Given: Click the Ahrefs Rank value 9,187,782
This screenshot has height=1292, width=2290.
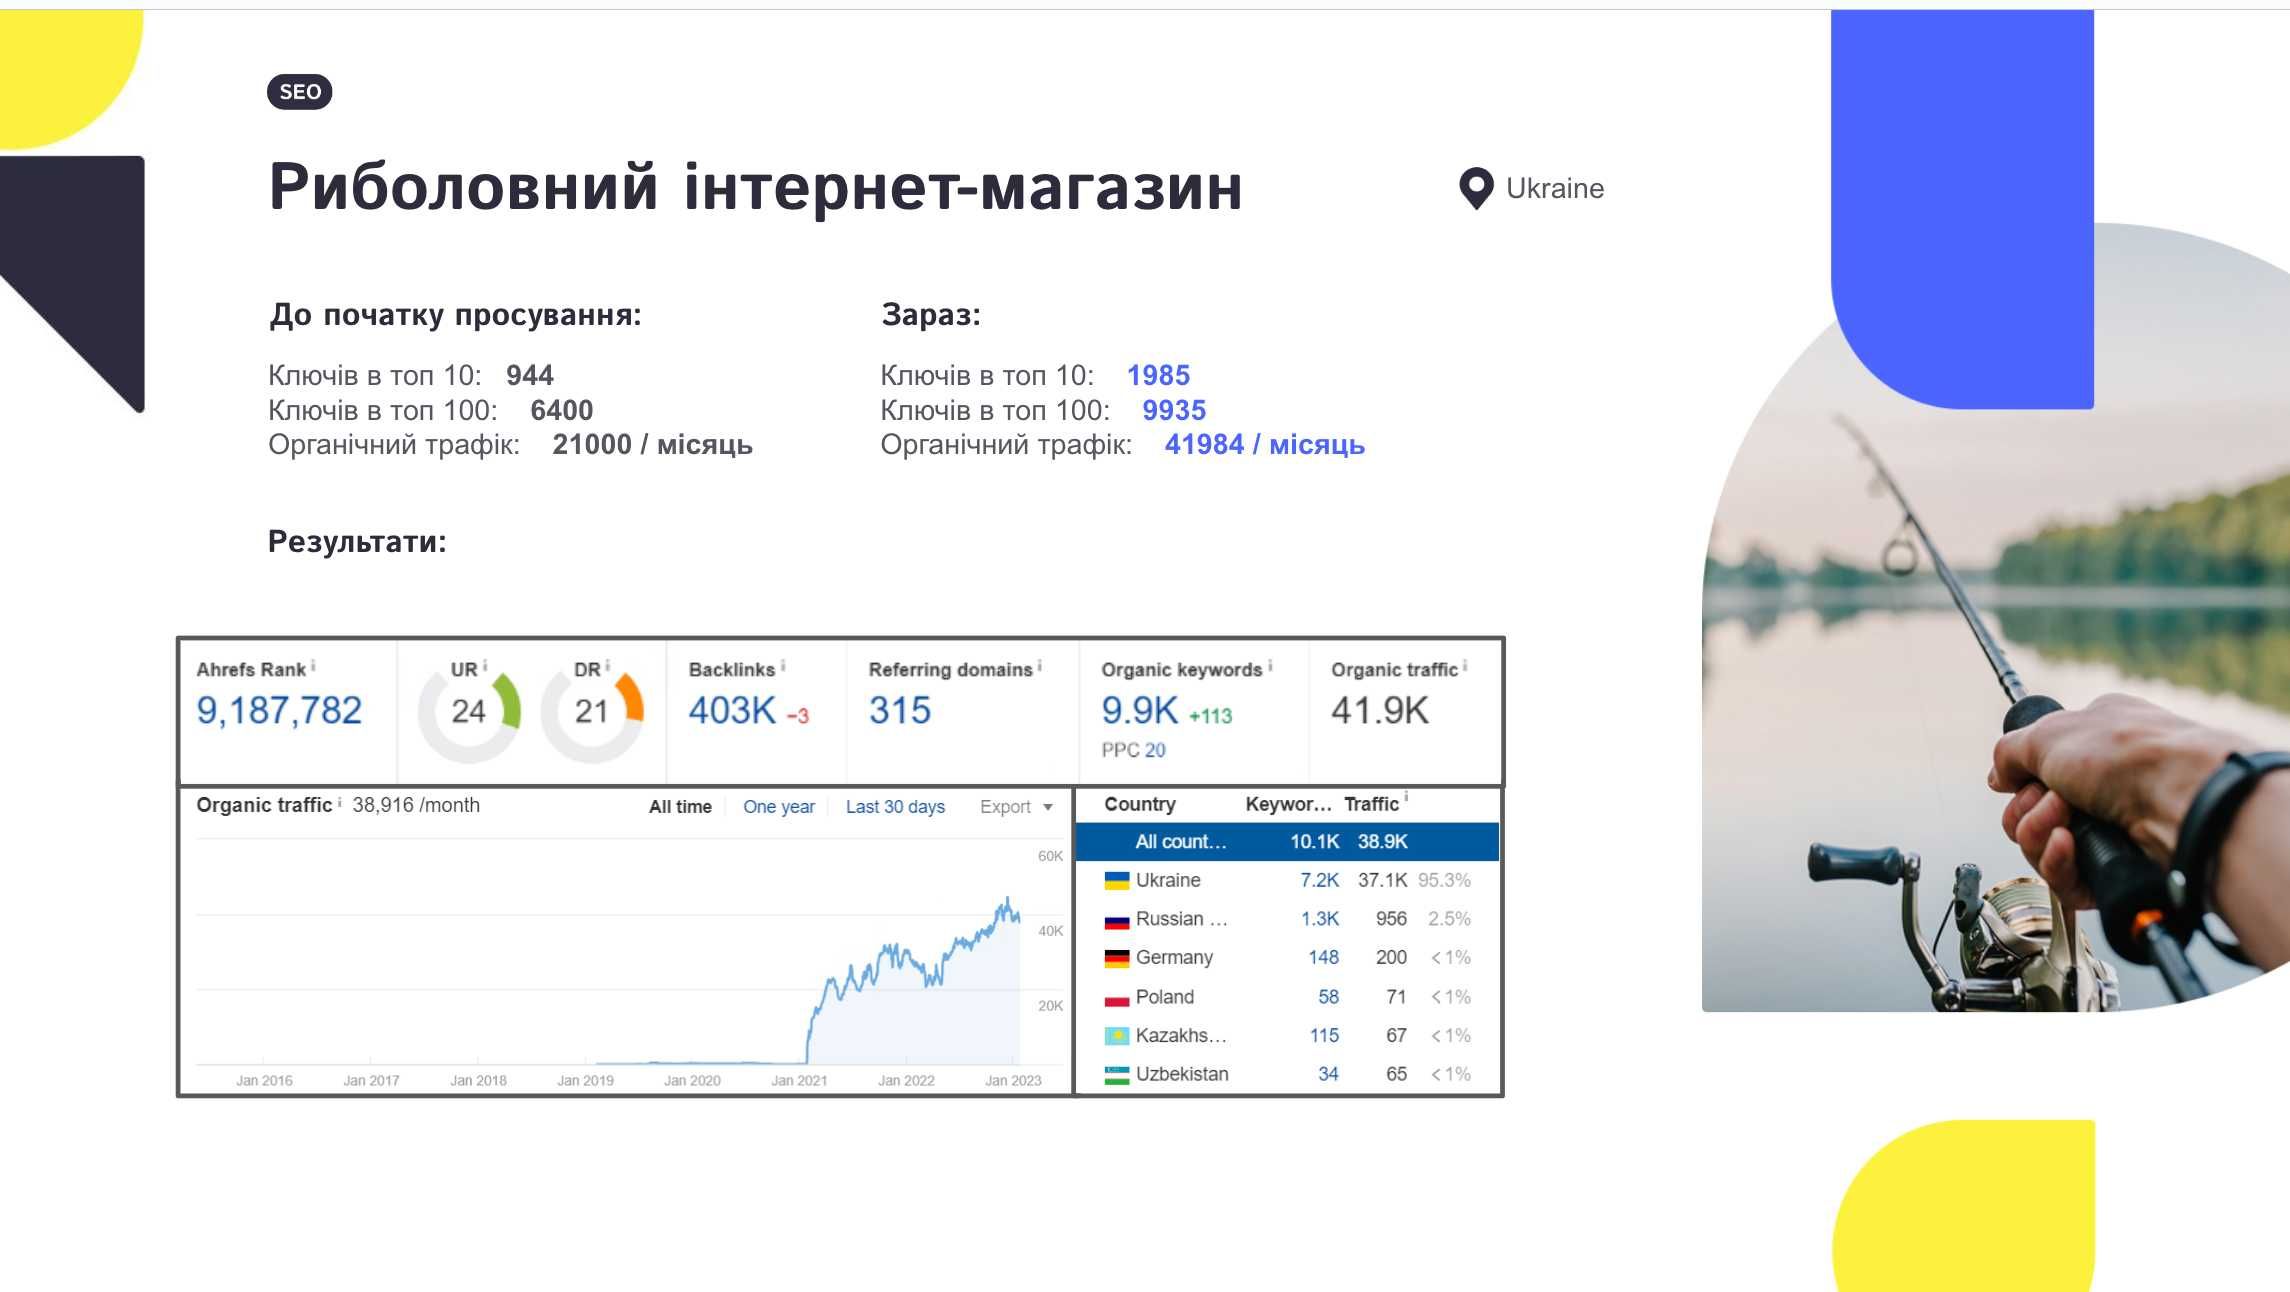Looking at the screenshot, I should [x=279, y=710].
